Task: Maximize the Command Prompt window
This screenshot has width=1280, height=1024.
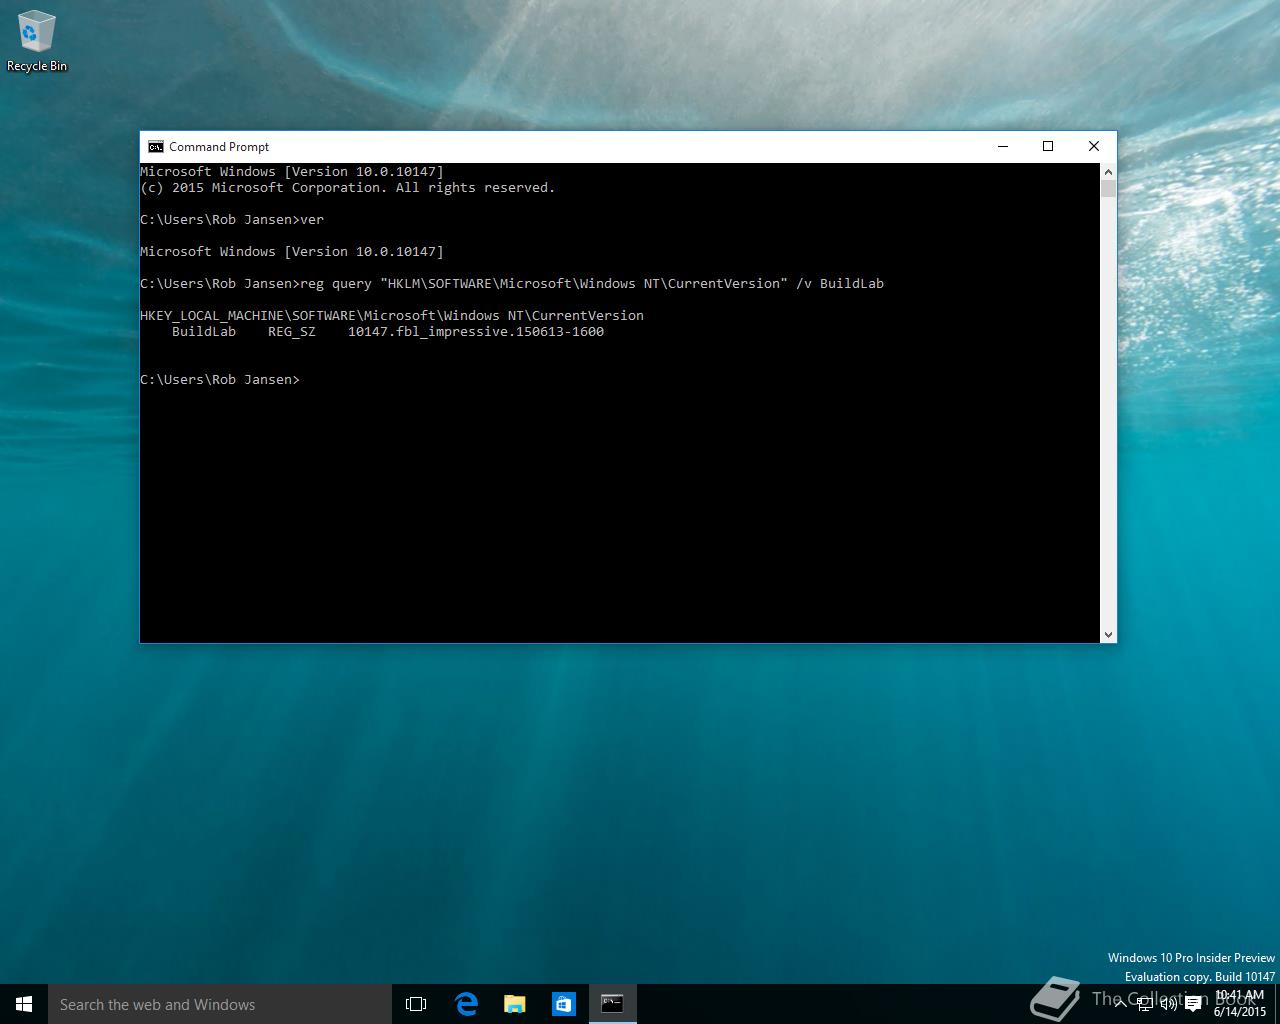Action: point(1048,146)
